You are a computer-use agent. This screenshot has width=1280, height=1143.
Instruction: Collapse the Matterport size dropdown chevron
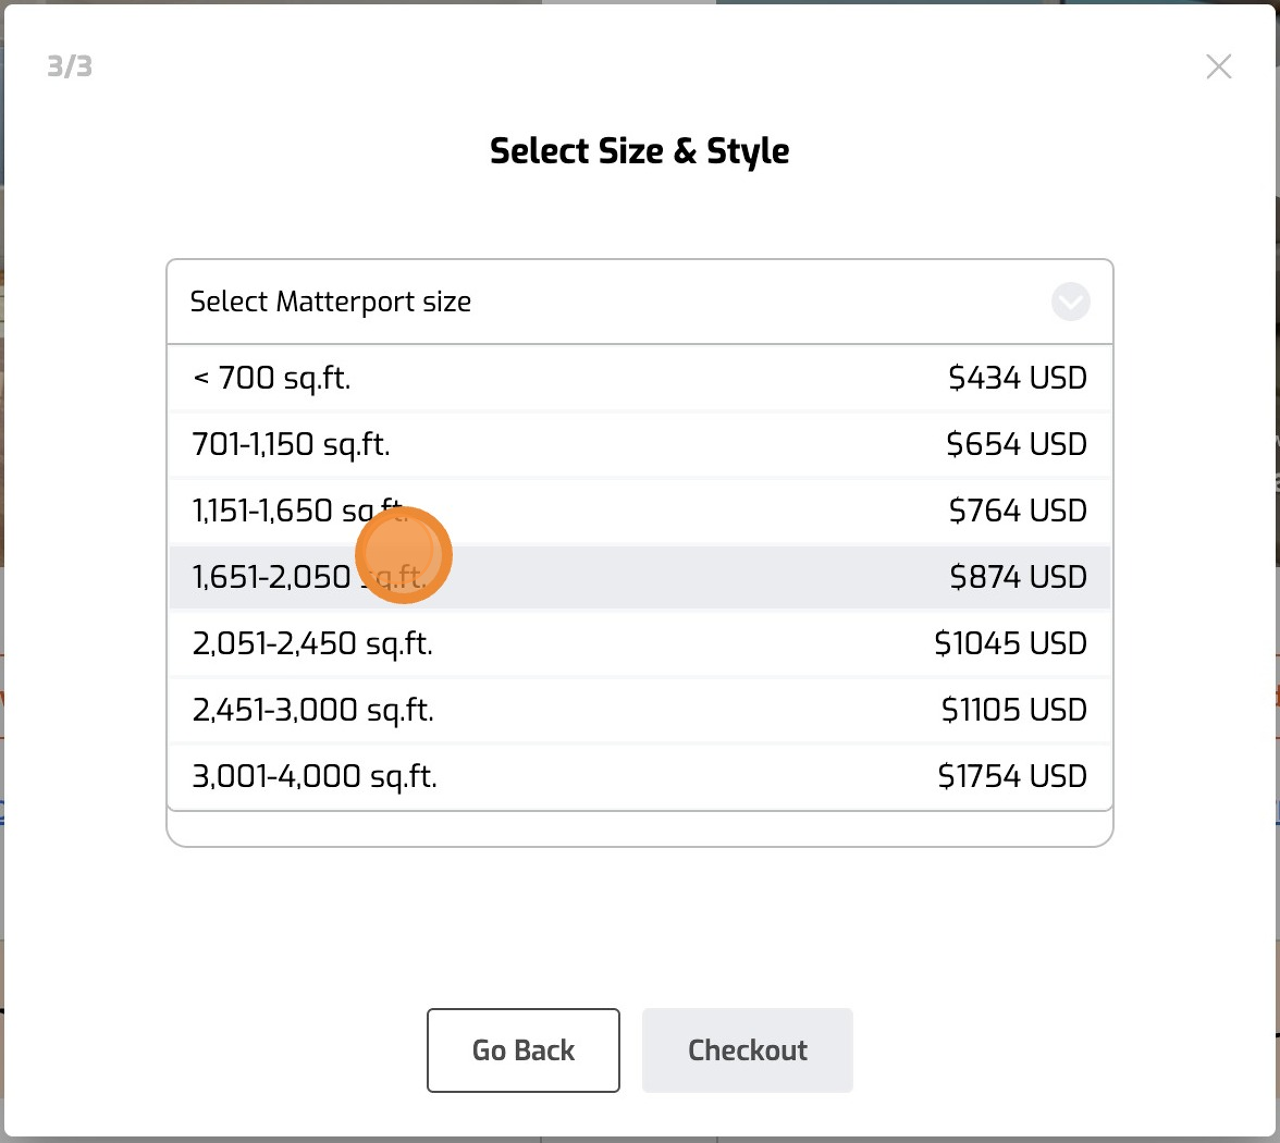coord(1070,302)
